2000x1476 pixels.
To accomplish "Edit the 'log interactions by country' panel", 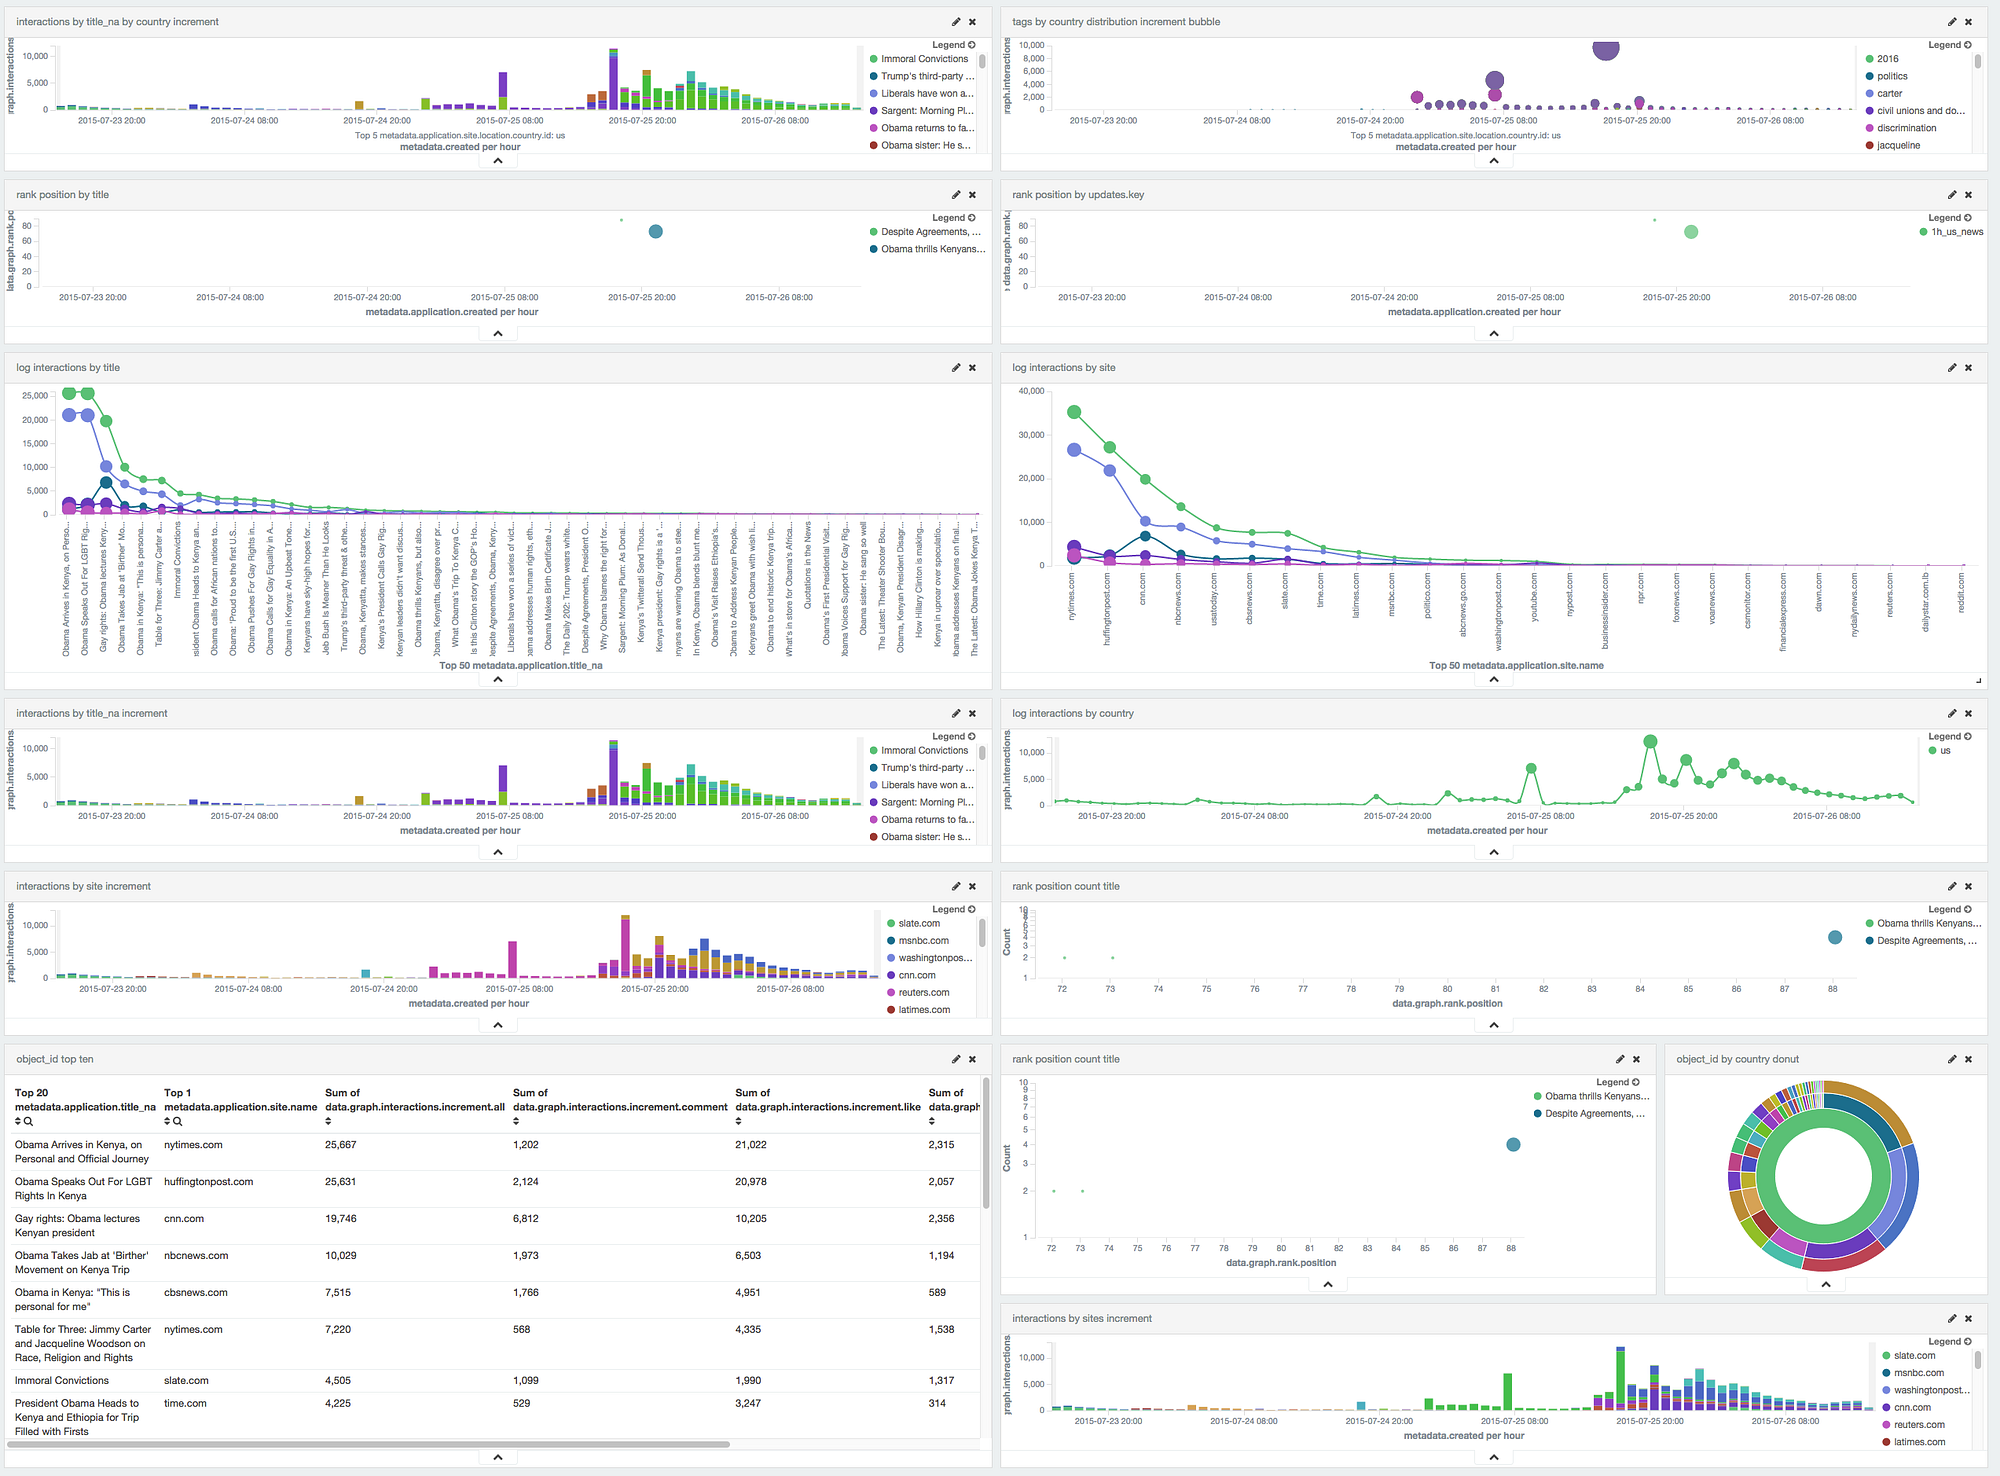I will 1951,714.
